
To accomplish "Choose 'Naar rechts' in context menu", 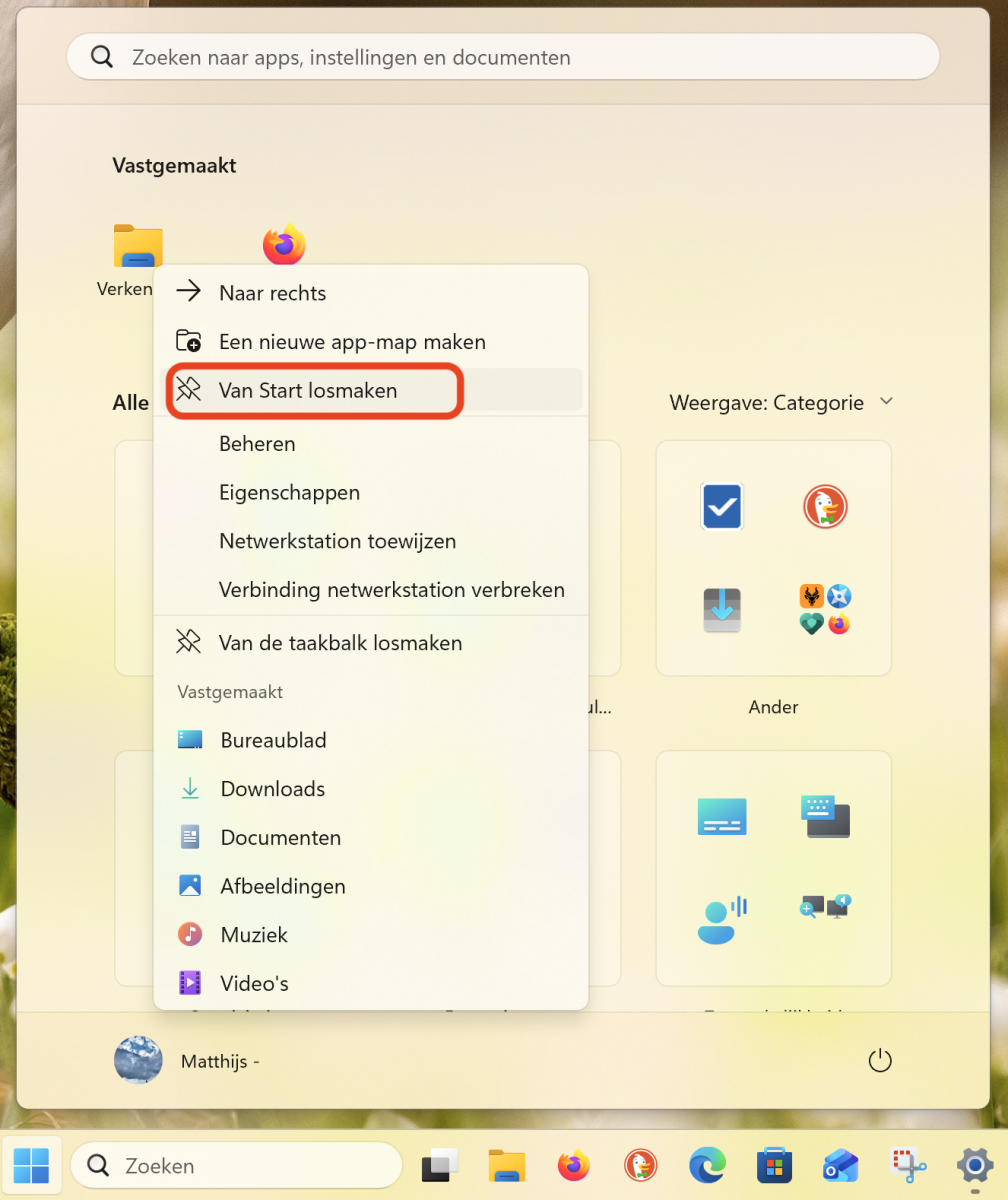I will click(272, 293).
